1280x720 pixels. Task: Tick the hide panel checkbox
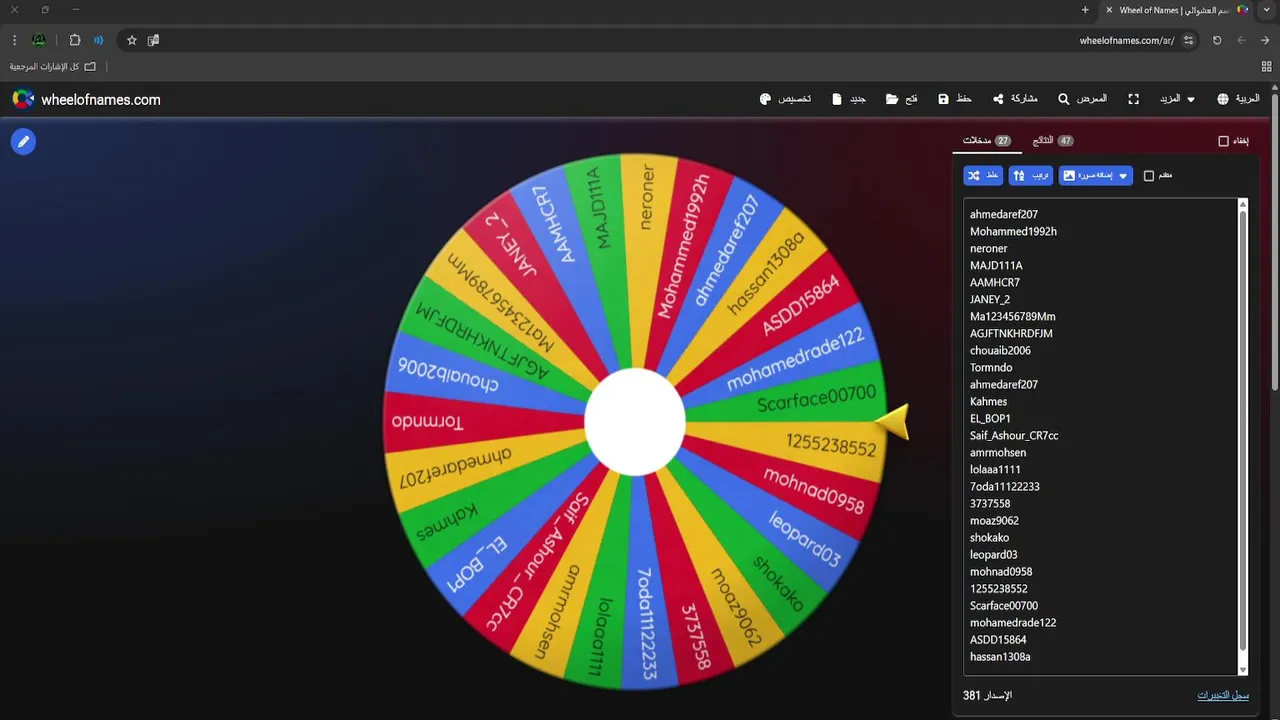(x=1223, y=141)
